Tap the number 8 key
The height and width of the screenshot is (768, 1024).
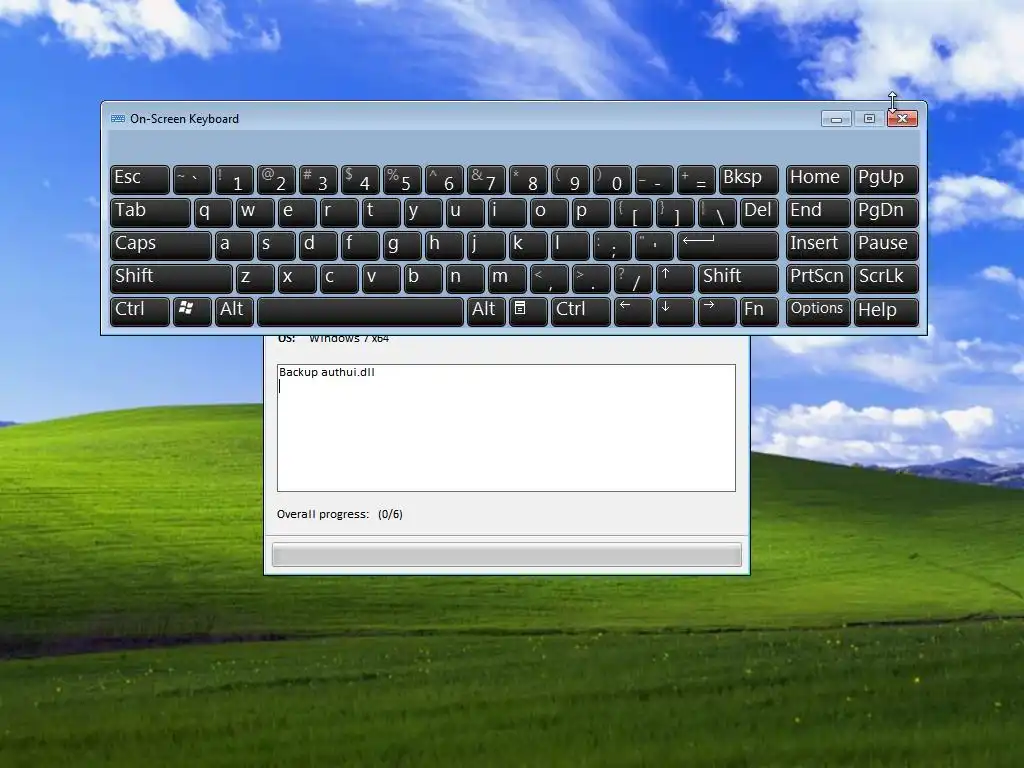point(528,180)
